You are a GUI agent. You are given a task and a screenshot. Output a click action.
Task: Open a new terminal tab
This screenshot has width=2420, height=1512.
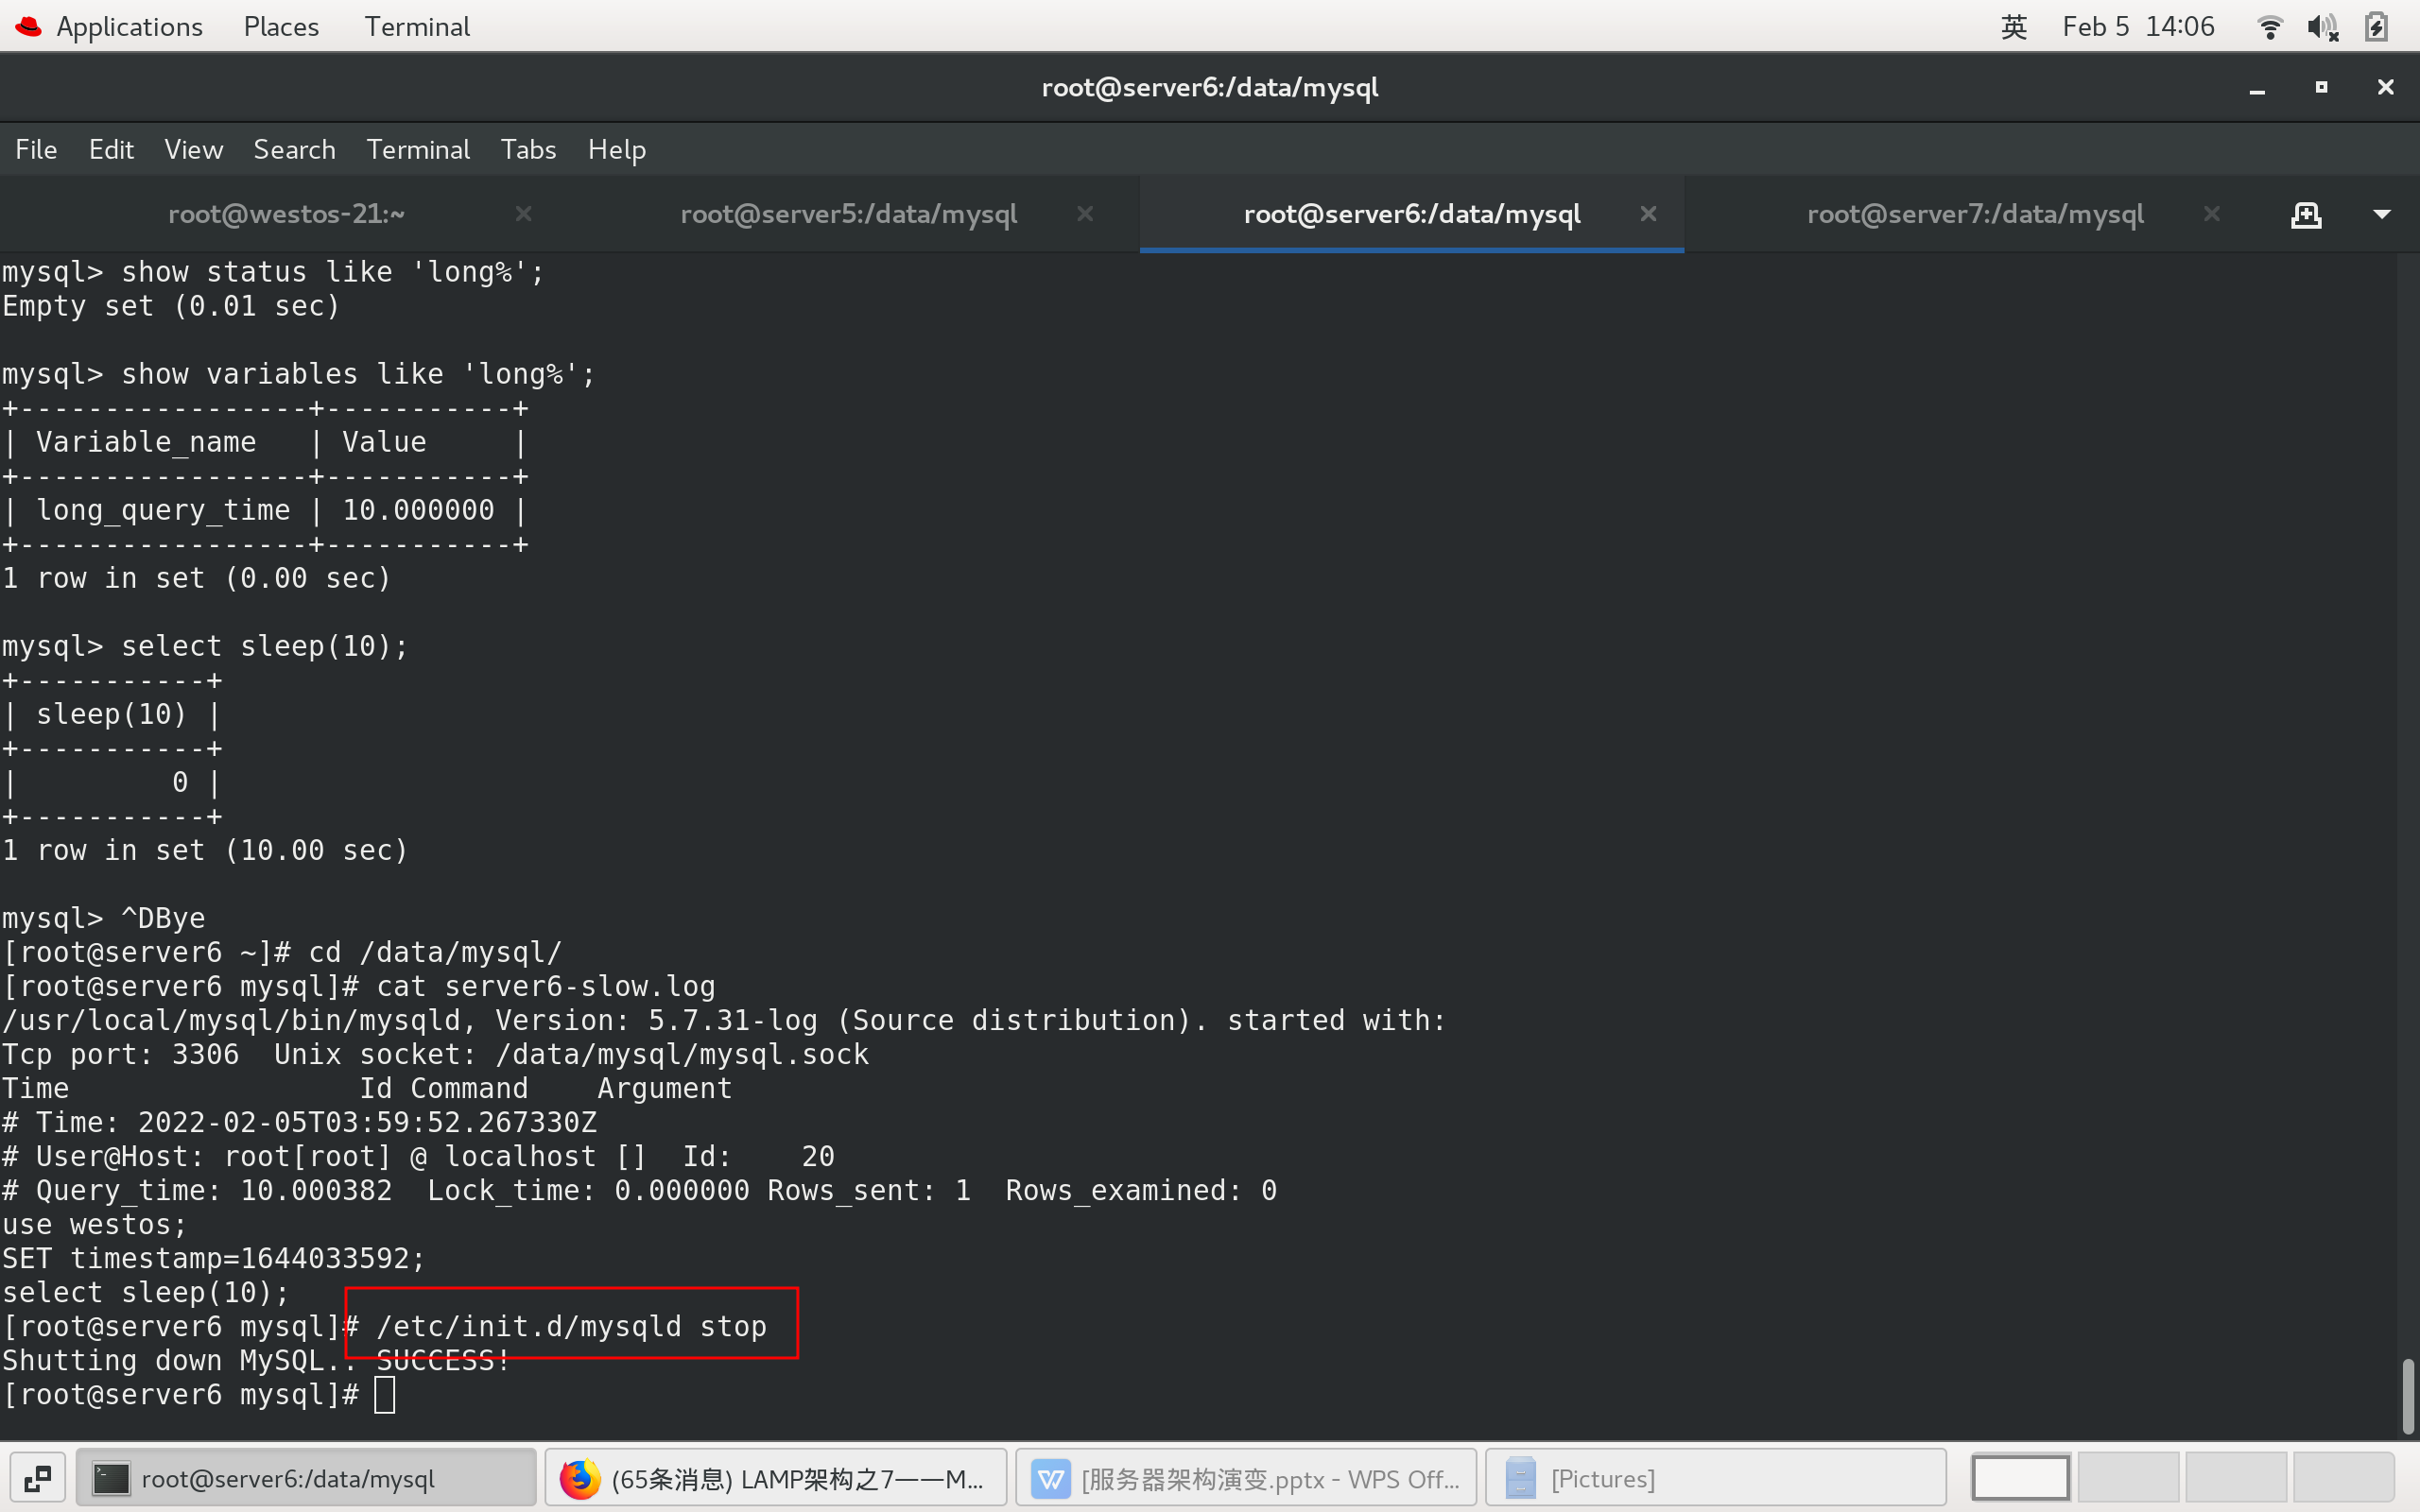[2306, 213]
